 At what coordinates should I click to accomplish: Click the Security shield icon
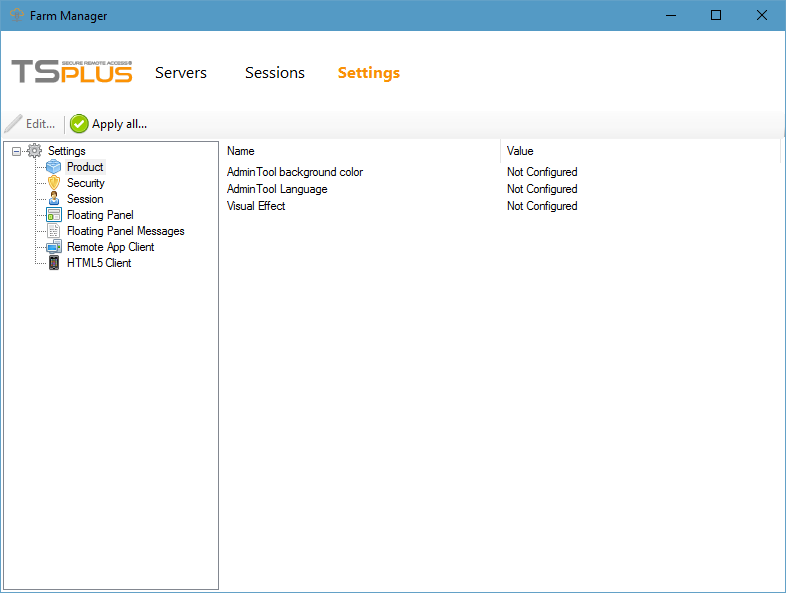54,183
